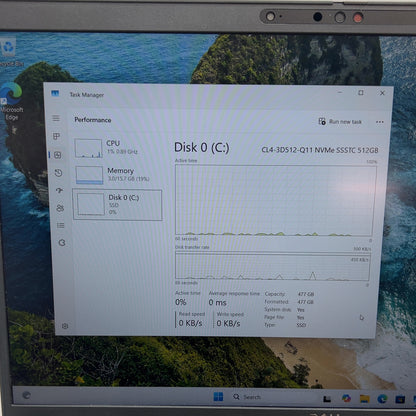
Task: Minimize the Task Manager window
Action: tap(340, 92)
